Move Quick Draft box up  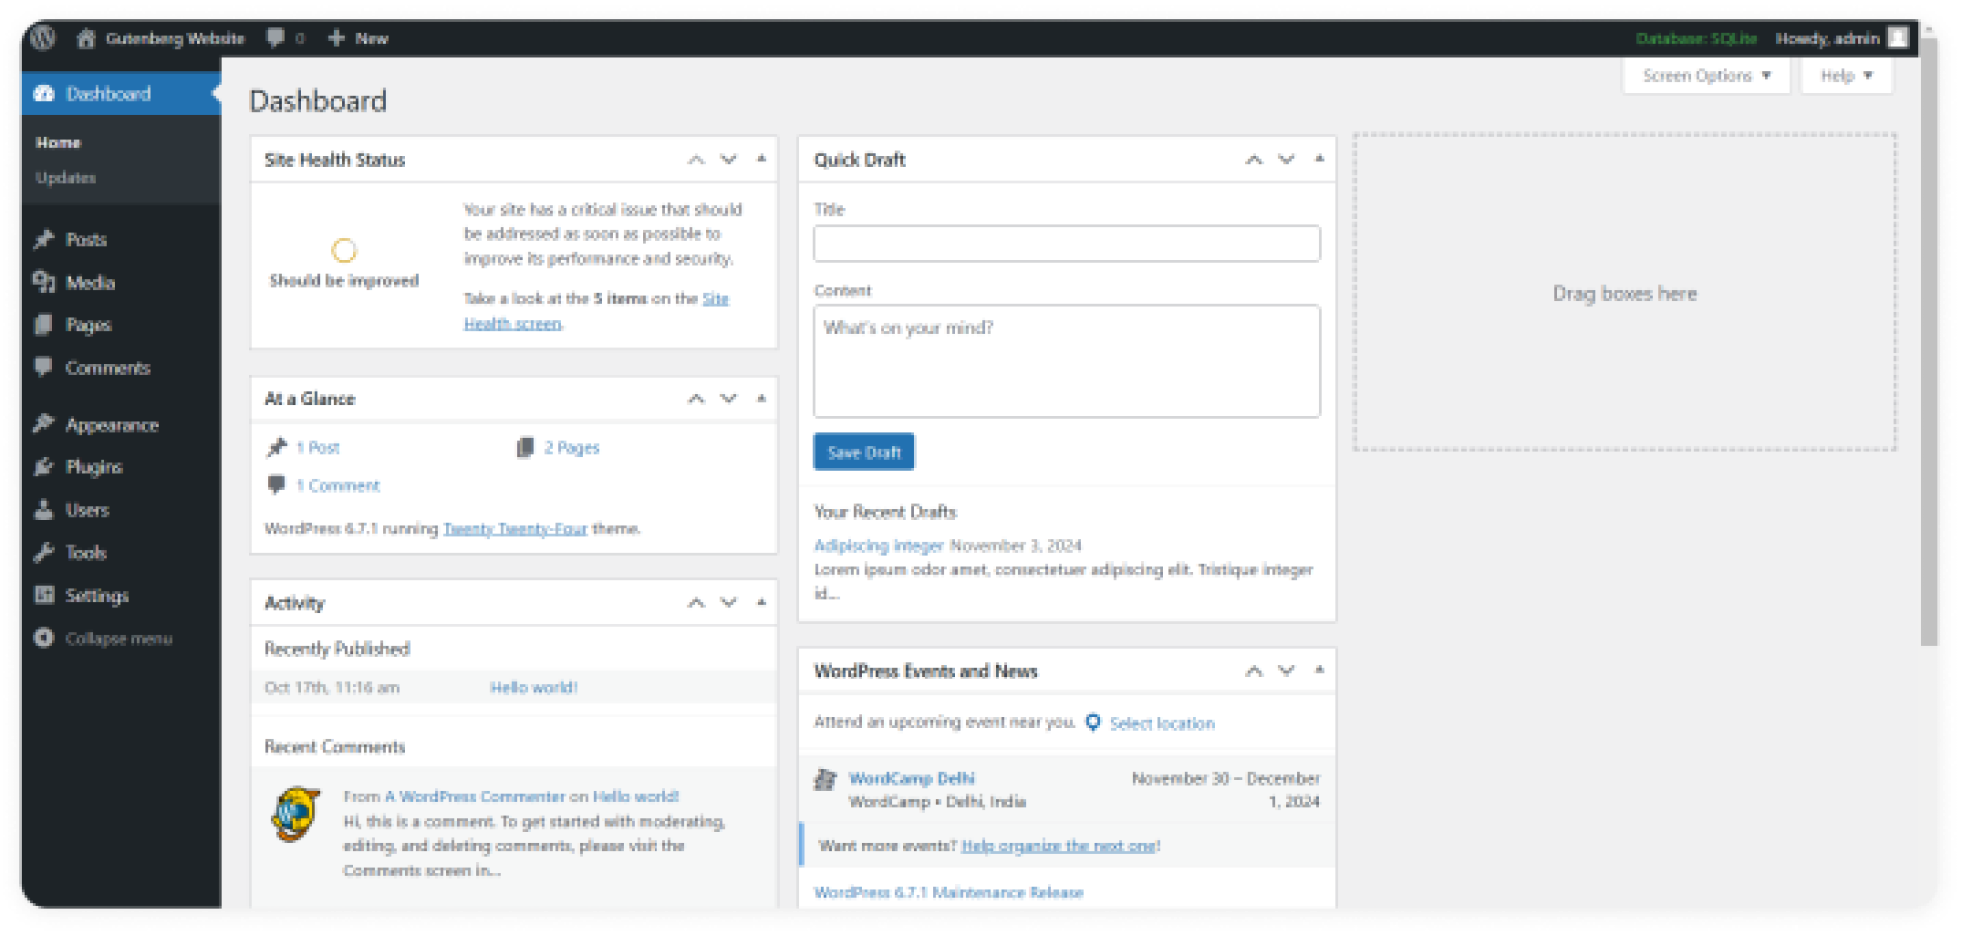tap(1254, 160)
